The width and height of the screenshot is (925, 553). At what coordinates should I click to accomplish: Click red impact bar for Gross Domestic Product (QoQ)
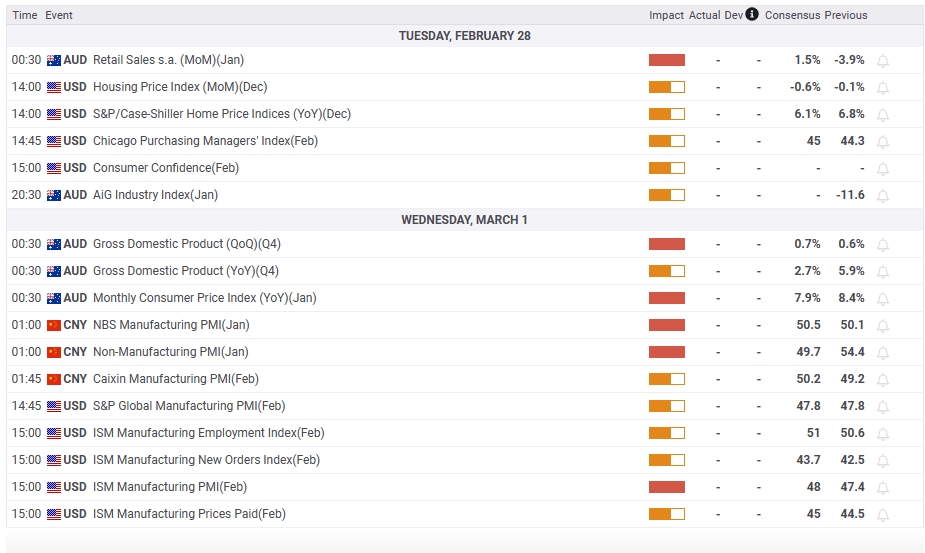[x=666, y=244]
